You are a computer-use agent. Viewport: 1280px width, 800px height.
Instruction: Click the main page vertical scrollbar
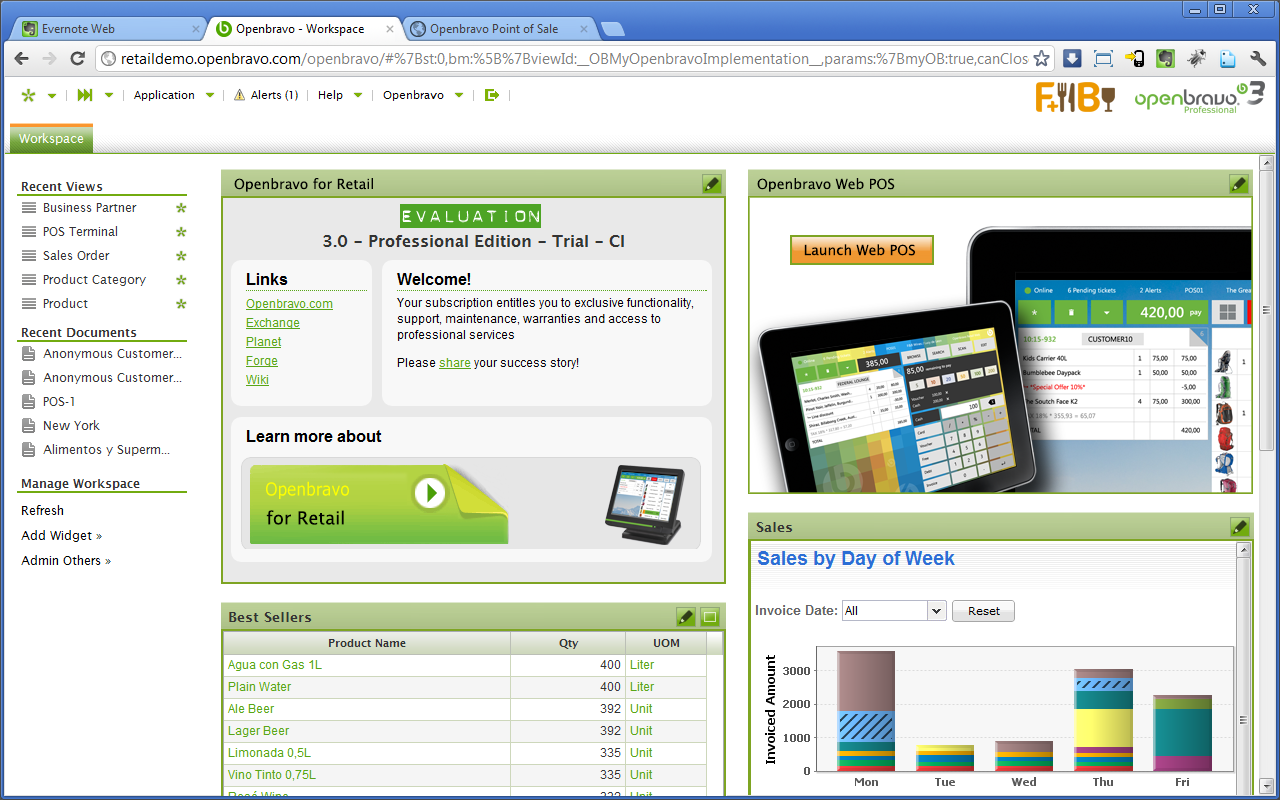[x=1266, y=310]
